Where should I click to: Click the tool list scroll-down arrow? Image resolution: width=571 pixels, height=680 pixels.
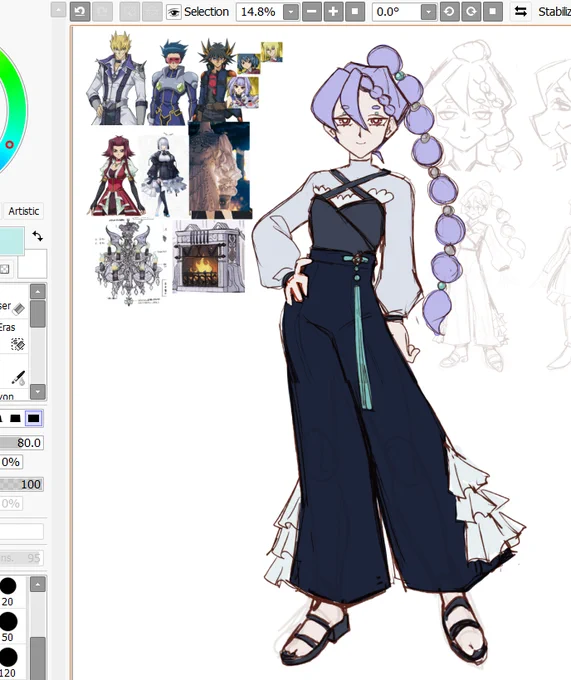(38, 391)
